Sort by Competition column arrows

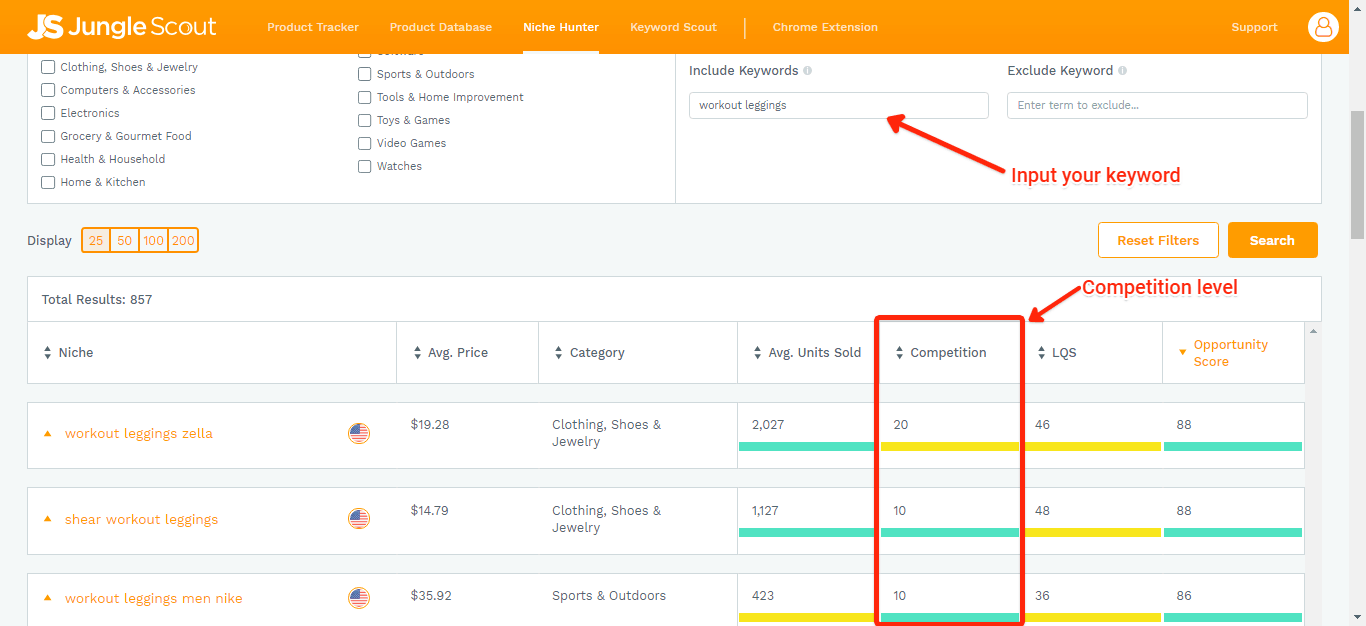coord(899,353)
